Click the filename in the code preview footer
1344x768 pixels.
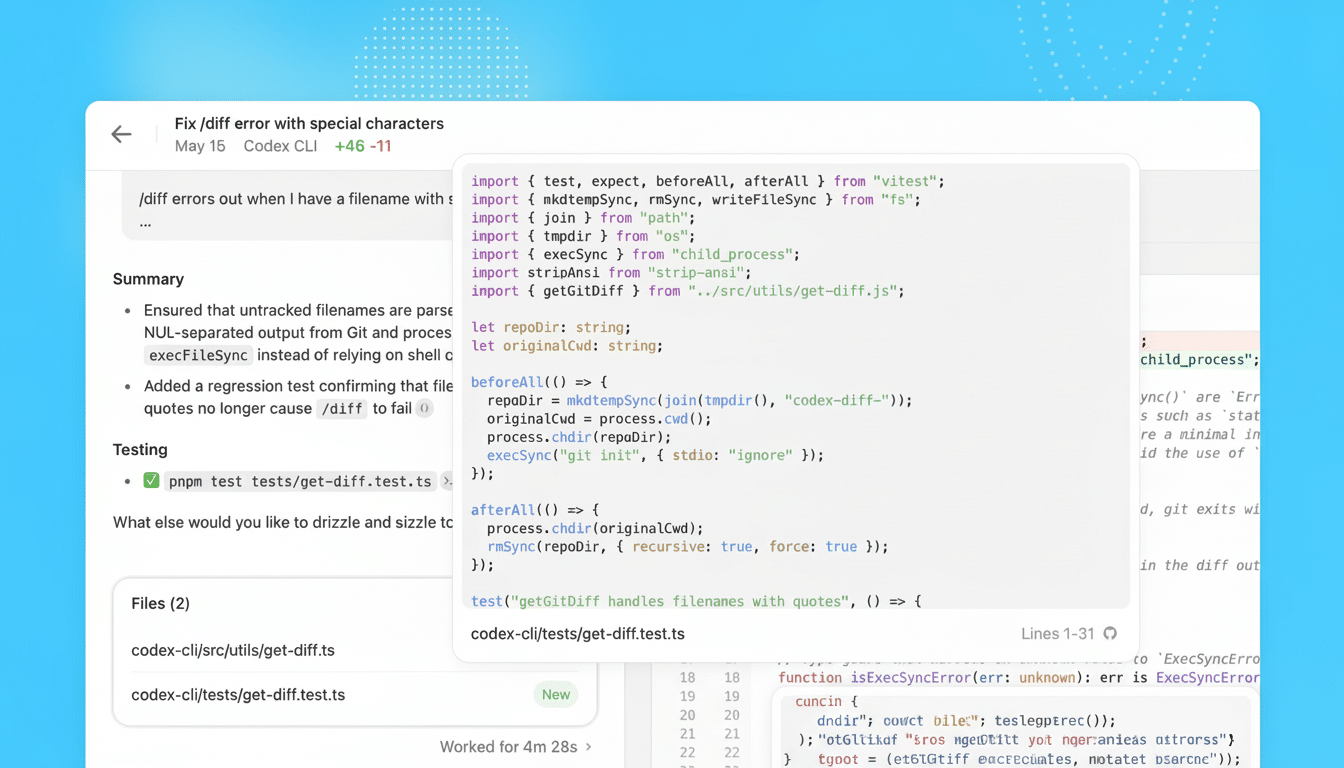click(578, 633)
